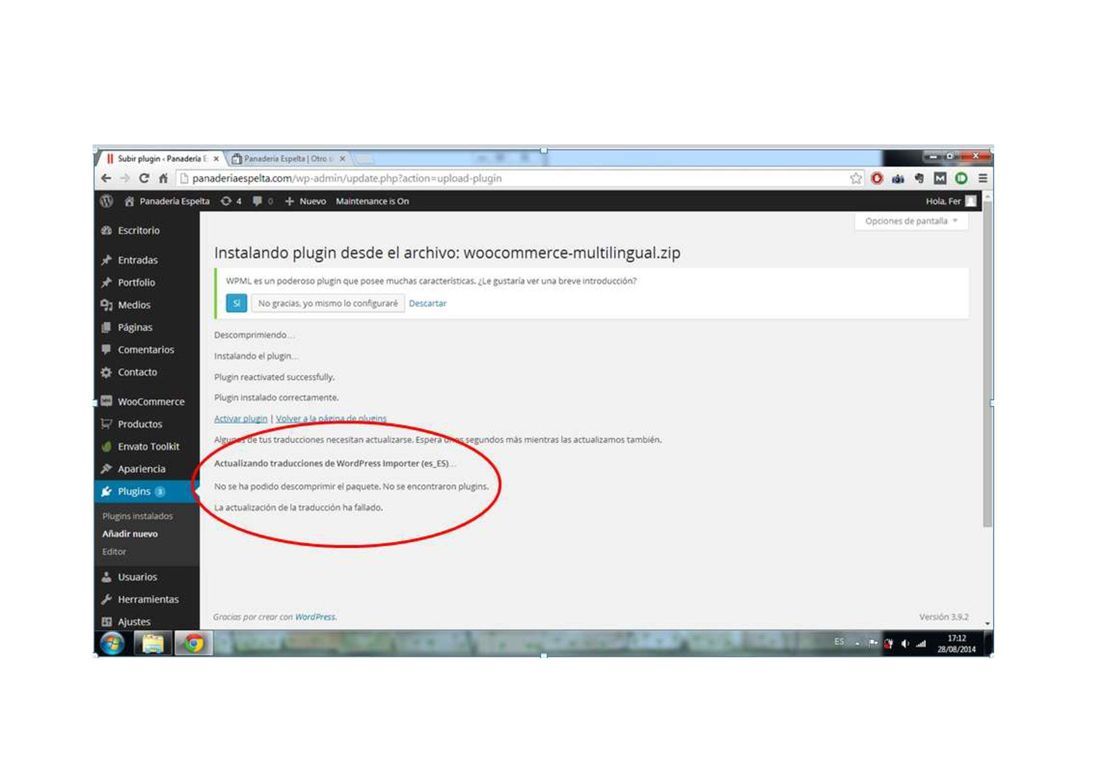This screenshot has width=1100, height=778.
Task: Reload the page with the refresh icon
Action: (x=144, y=179)
